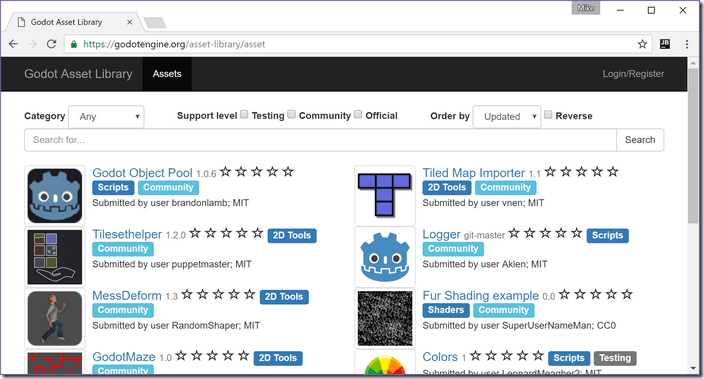Viewport: 704px width, 379px height.
Task: Open the JB browser extension icon
Action: (665, 44)
